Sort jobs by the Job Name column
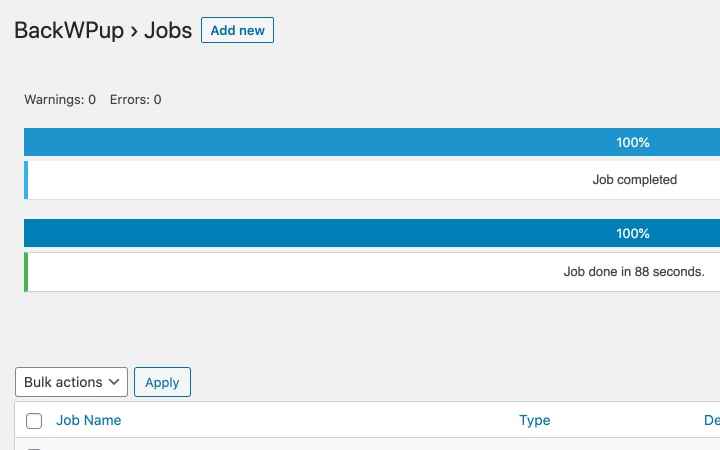Image resolution: width=720 pixels, height=450 pixels. pyautogui.click(x=89, y=420)
